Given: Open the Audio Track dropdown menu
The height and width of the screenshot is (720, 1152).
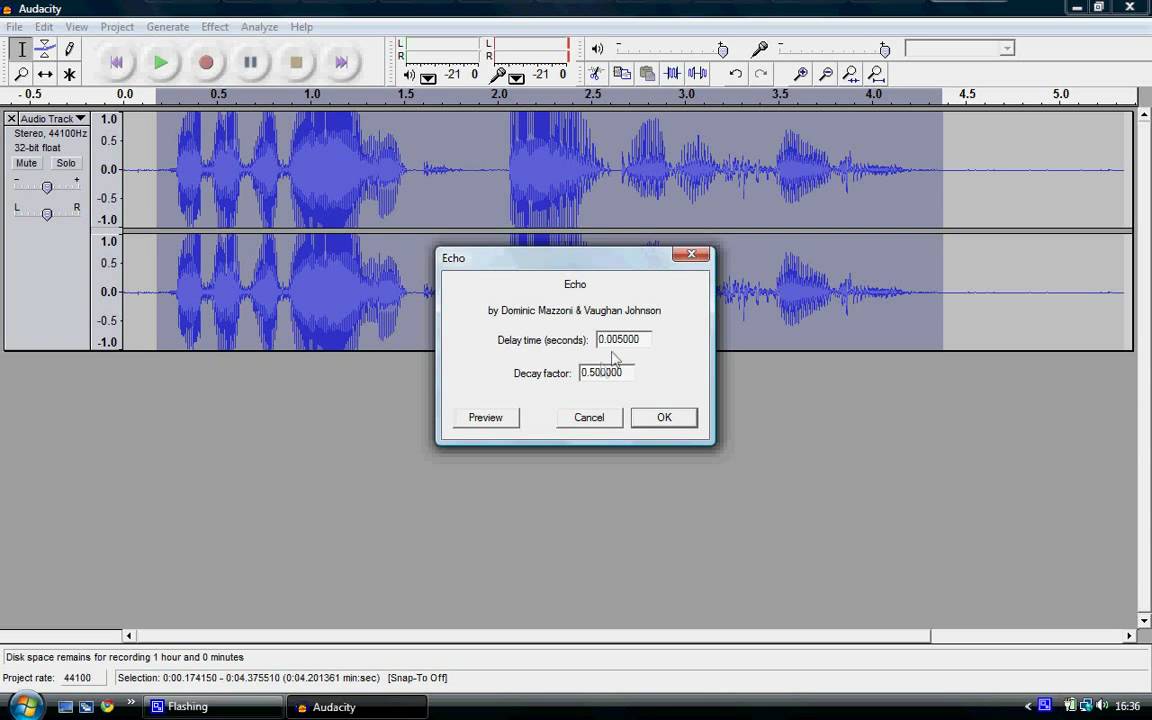Looking at the screenshot, I should pos(53,118).
